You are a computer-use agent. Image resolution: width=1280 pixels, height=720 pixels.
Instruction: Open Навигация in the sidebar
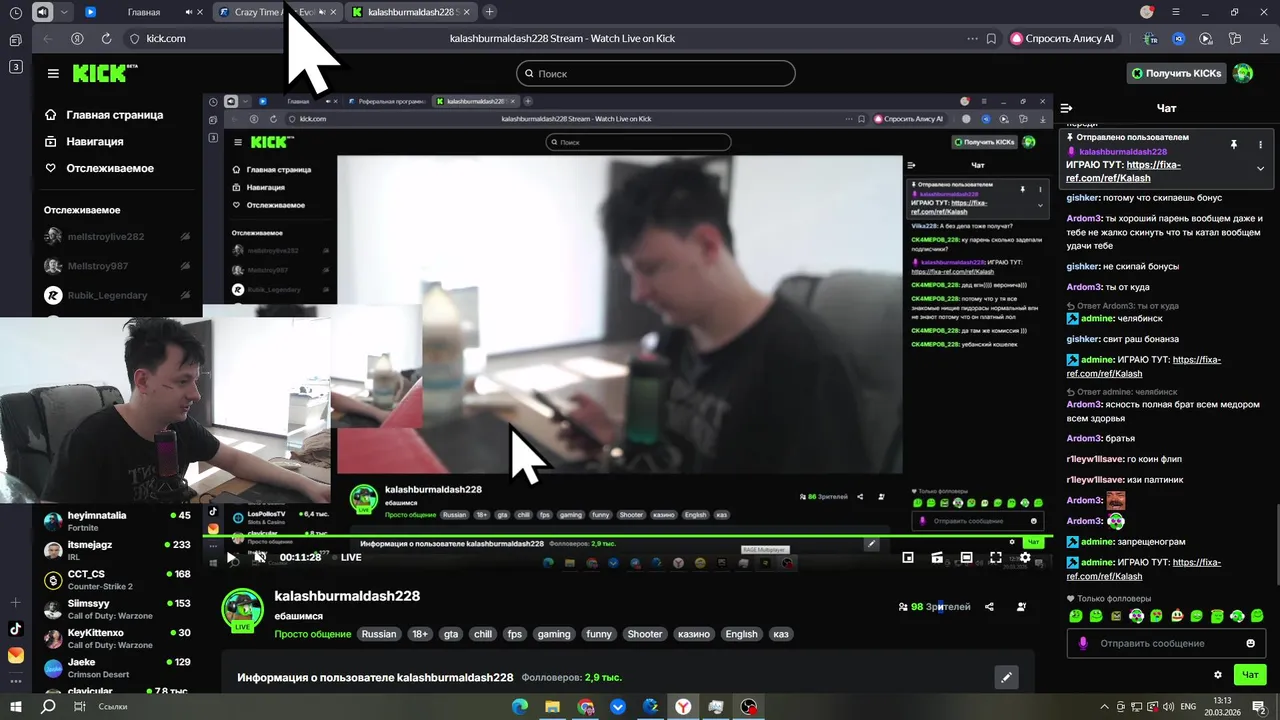pyautogui.click(x=85, y=141)
